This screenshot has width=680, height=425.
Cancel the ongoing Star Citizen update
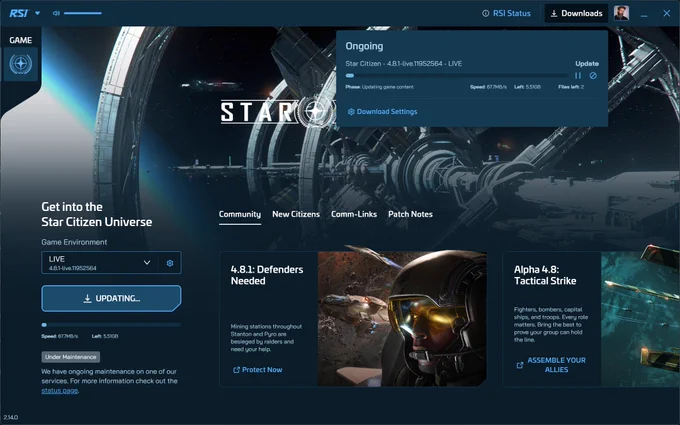pos(593,75)
